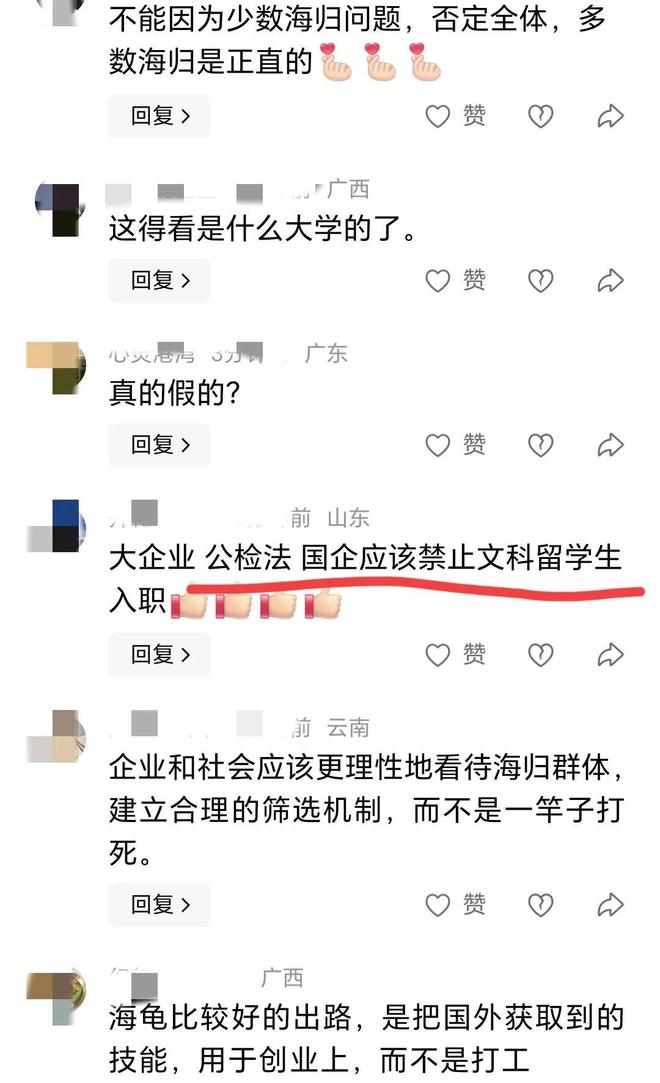Open the 广东 commenter's username
Viewport: 660px width, 1083px height.
pyautogui.click(x=186, y=354)
